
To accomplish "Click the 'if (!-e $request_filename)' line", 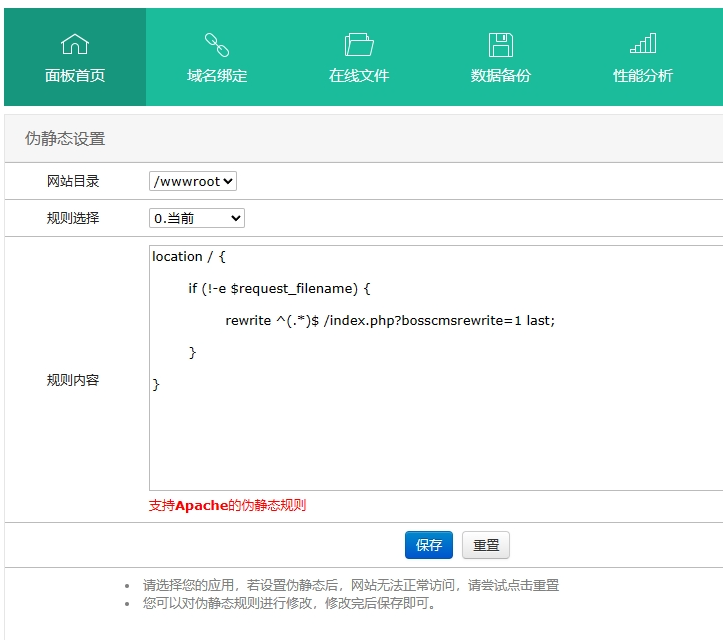I will (279, 288).
